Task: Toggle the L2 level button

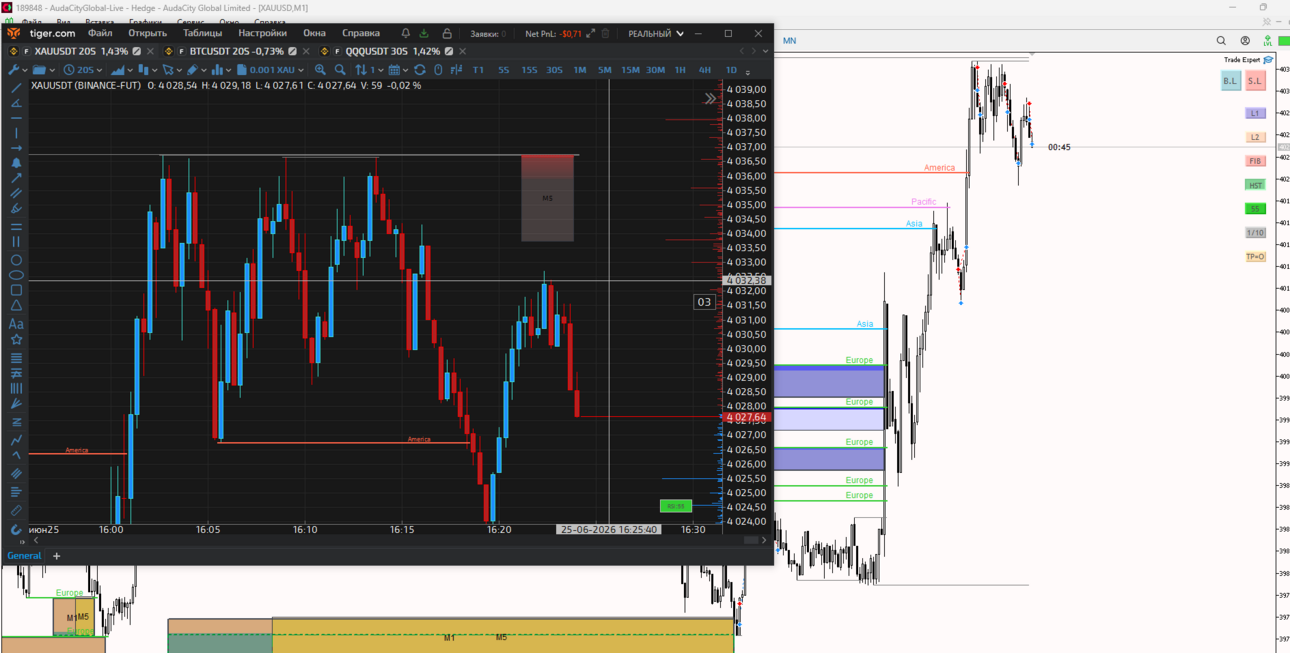Action: (x=1255, y=137)
